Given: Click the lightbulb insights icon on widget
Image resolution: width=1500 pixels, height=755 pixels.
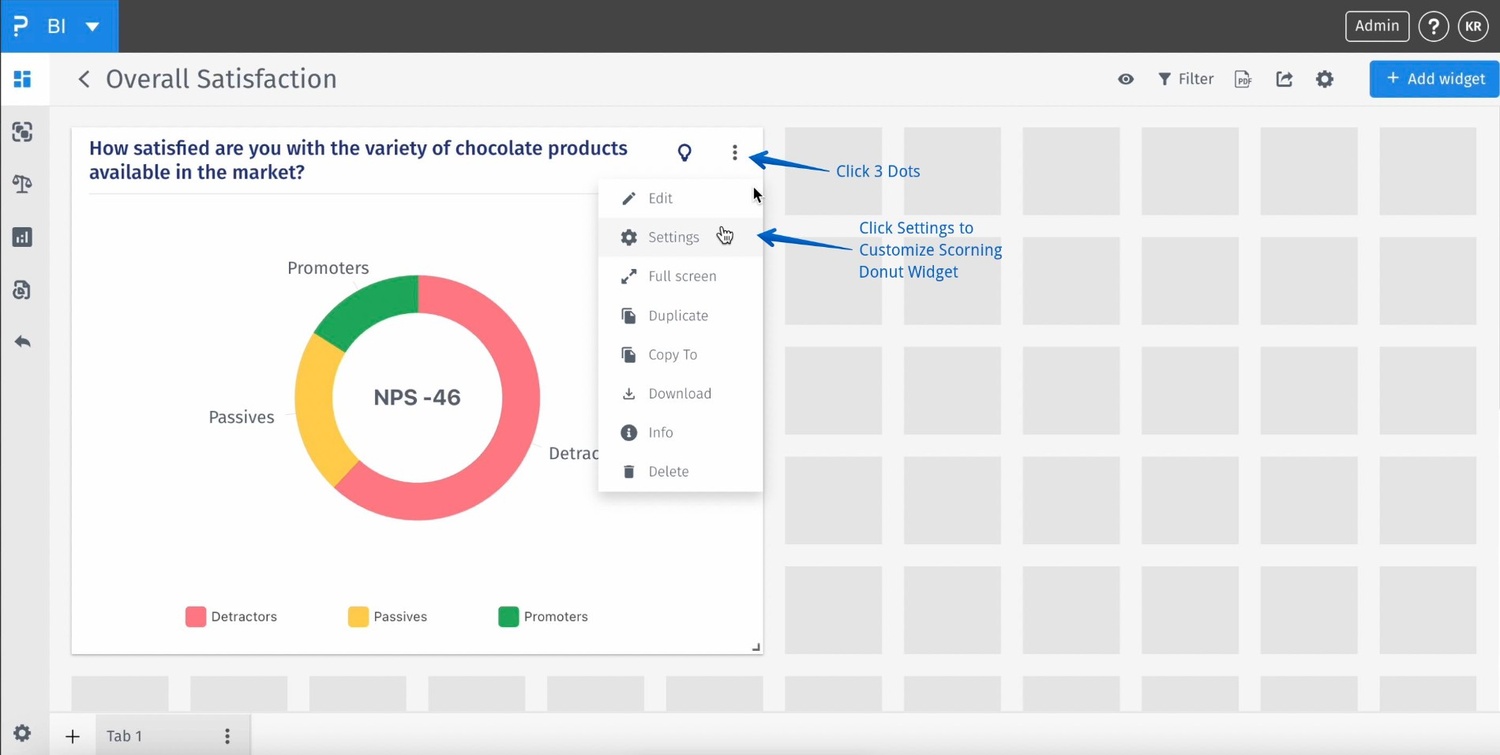Looking at the screenshot, I should tap(684, 153).
